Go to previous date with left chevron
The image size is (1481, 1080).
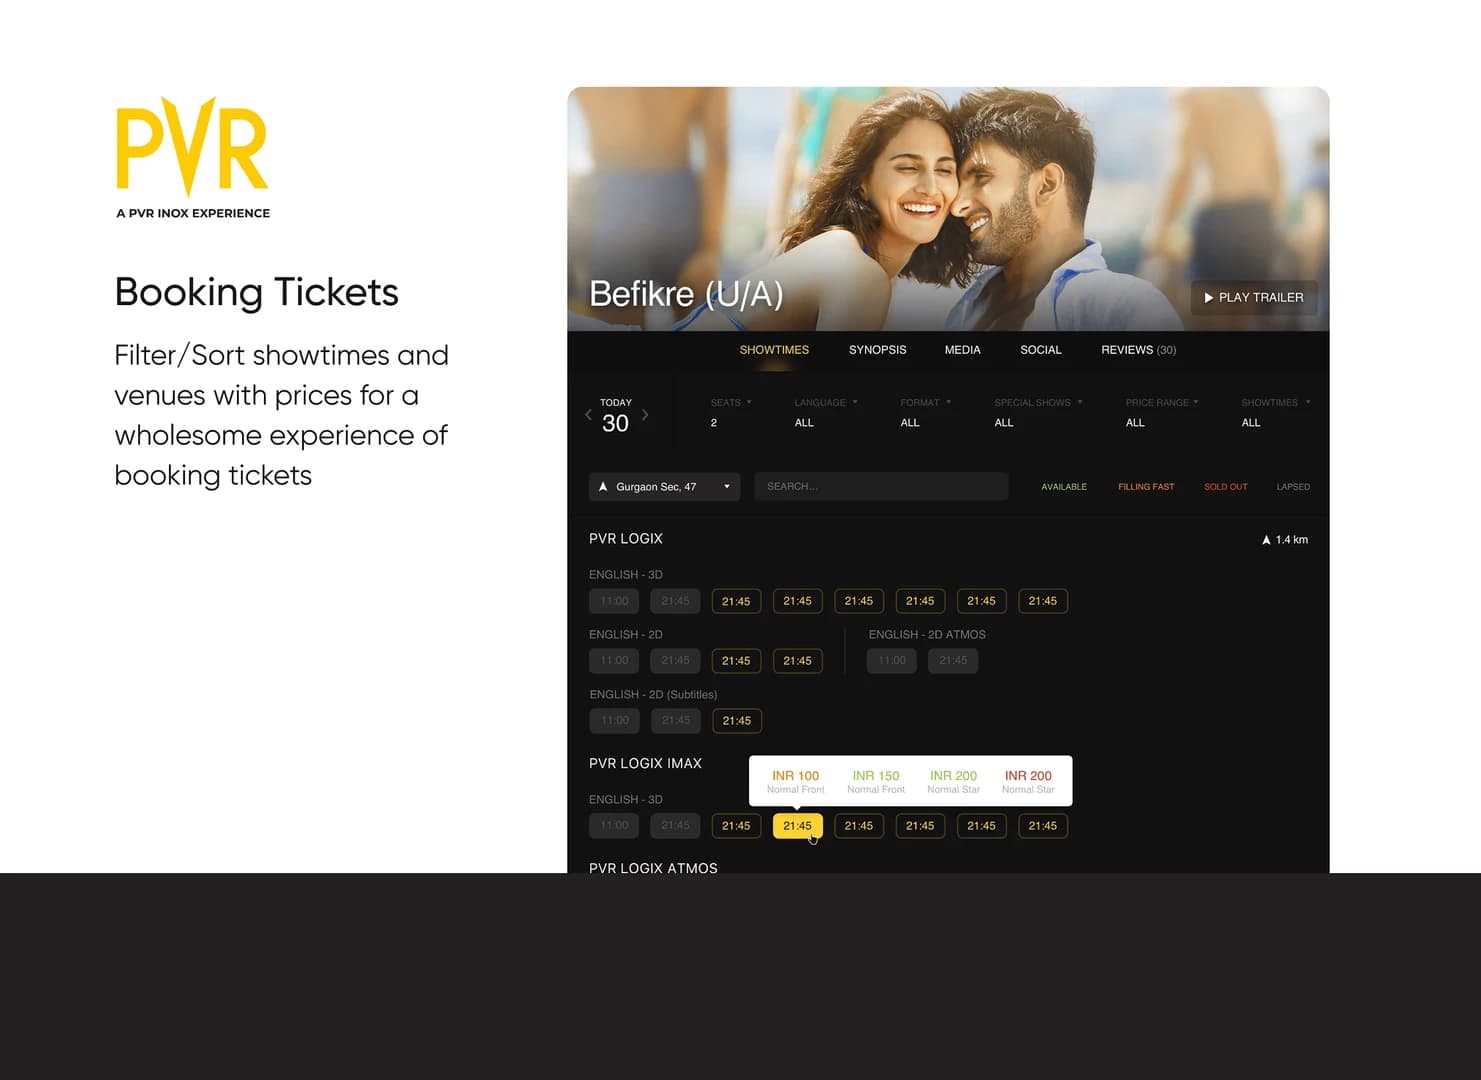click(x=588, y=414)
